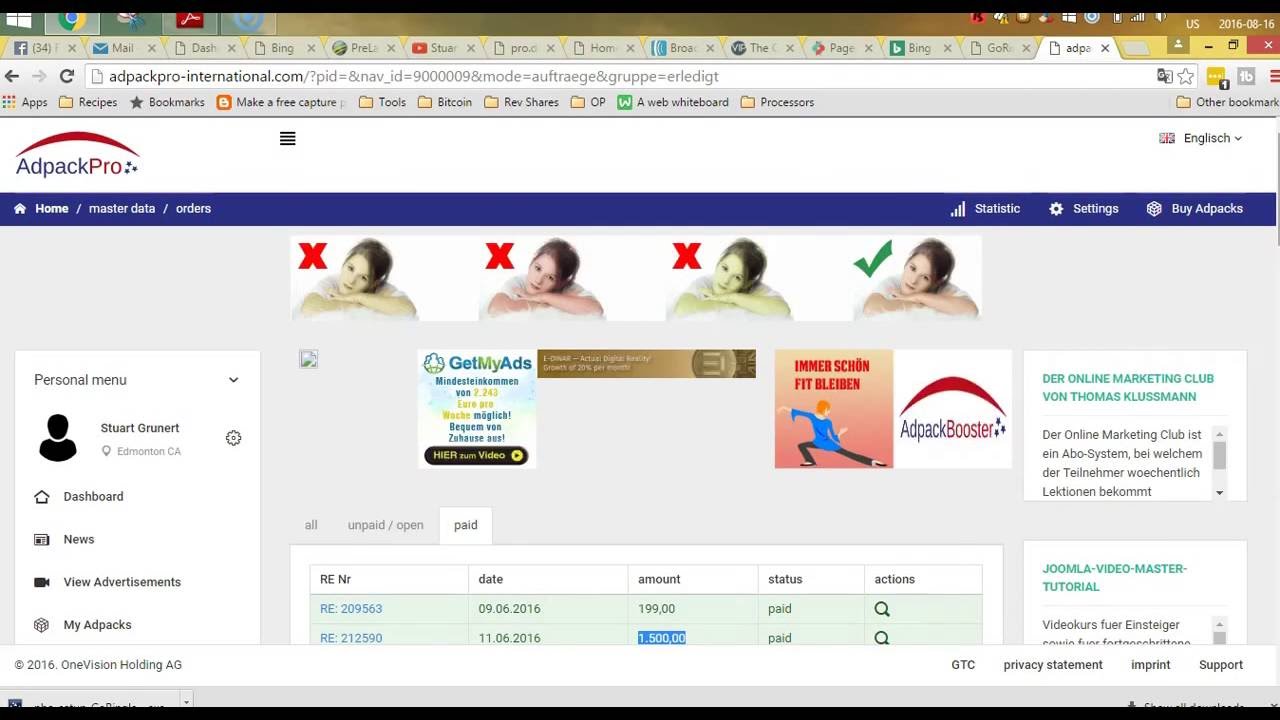Click the Windows Start button

19,19
